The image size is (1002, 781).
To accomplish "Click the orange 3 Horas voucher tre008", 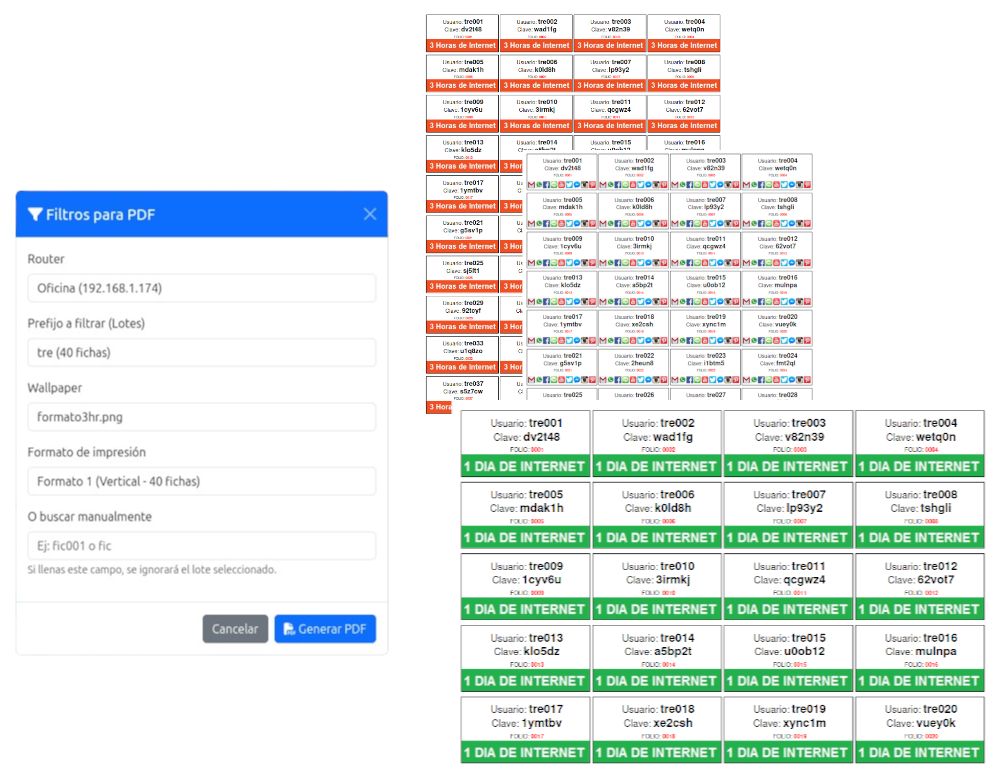I will (684, 73).
